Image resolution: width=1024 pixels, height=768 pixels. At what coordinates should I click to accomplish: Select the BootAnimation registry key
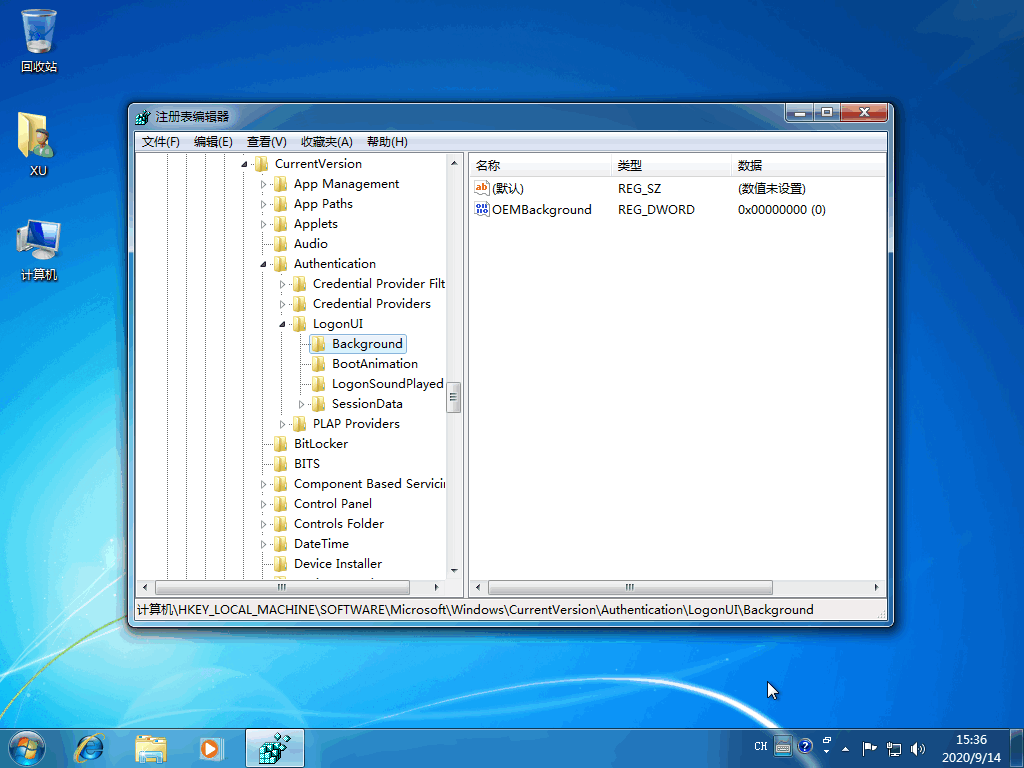[x=374, y=364]
